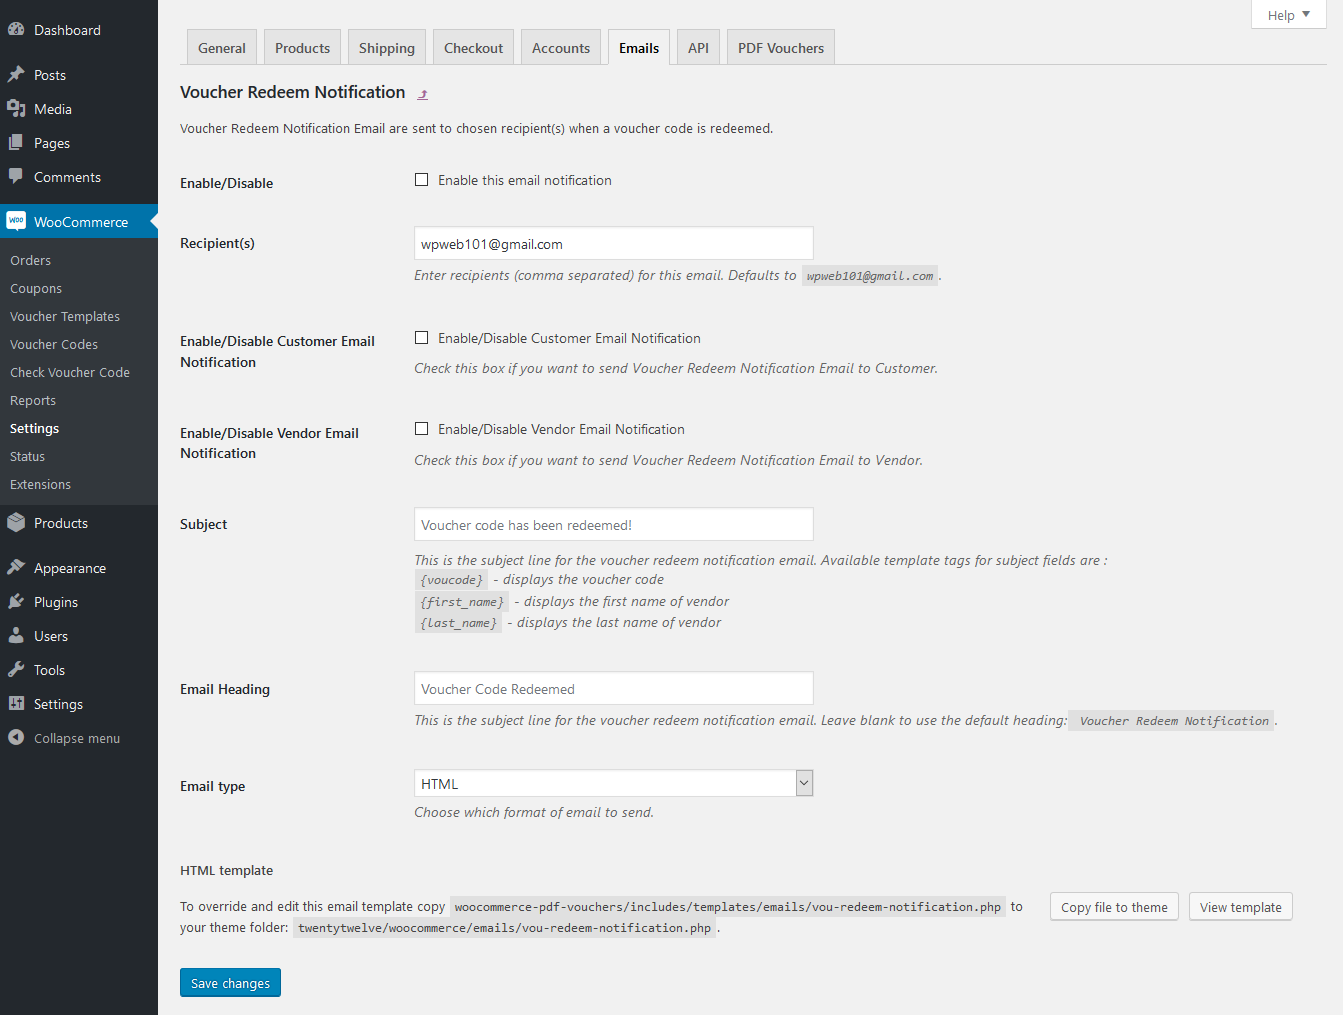Toggle Vendor Email Notification checkbox
Screen dimensions: 1343x1015
coord(422,429)
